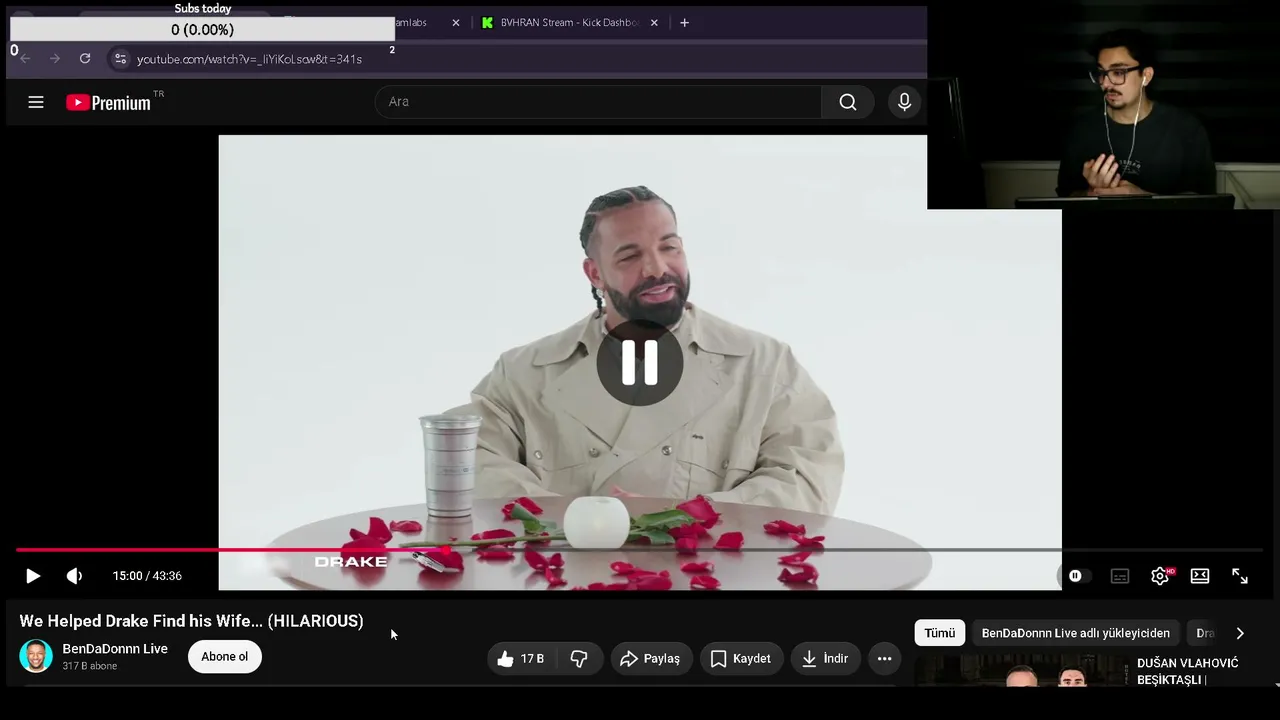Open the BenDaDonnn Live channel avatar
The width and height of the screenshot is (1280, 720).
click(x=36, y=656)
